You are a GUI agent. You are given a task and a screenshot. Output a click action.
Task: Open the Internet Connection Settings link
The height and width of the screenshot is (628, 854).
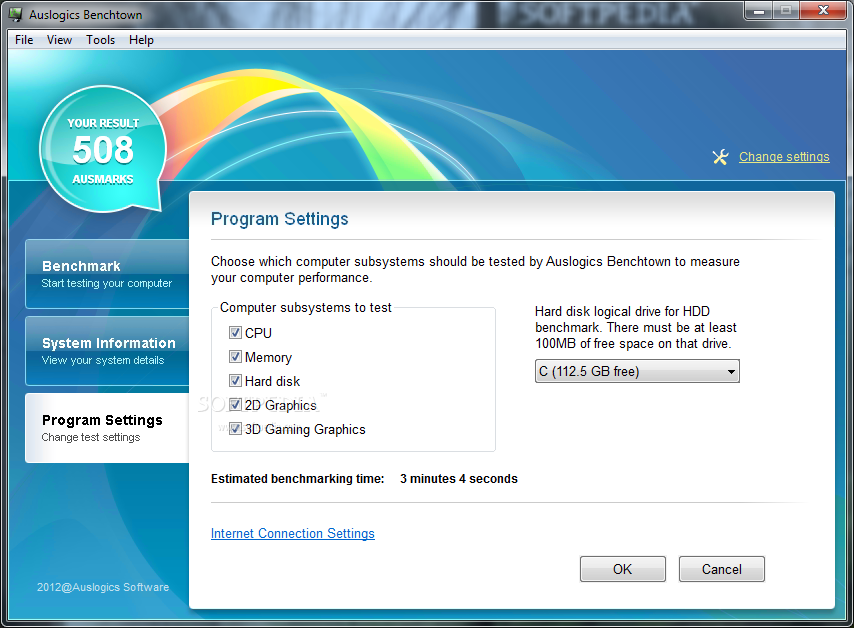pos(292,533)
